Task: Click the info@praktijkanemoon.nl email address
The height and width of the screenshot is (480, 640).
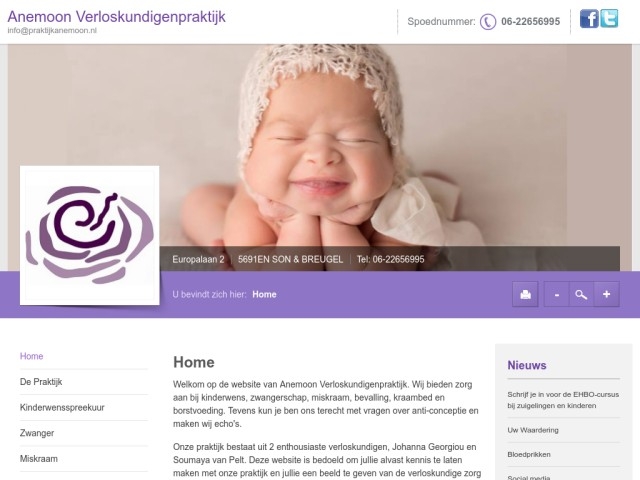Action: [52, 31]
